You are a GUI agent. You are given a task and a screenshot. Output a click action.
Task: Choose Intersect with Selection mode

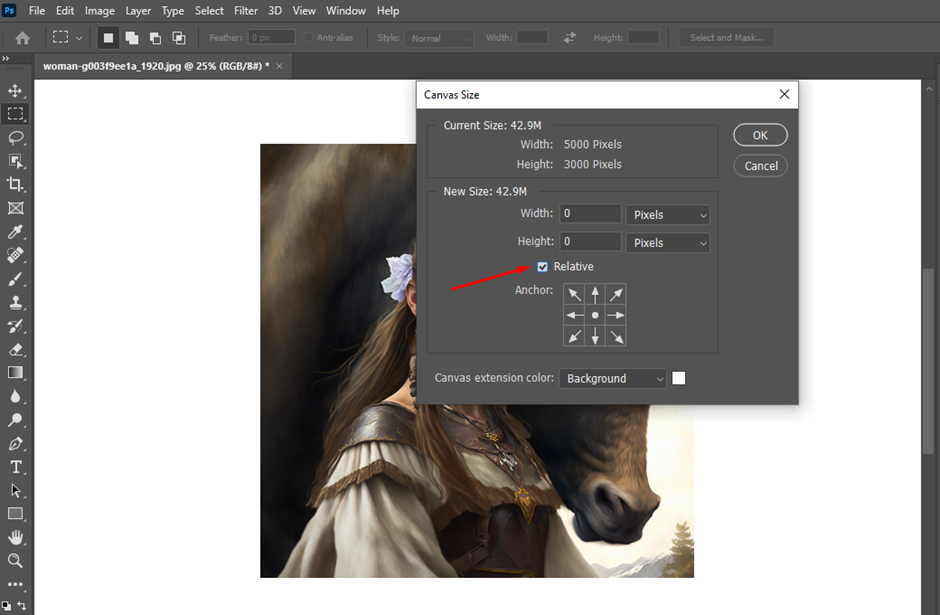pyautogui.click(x=179, y=38)
